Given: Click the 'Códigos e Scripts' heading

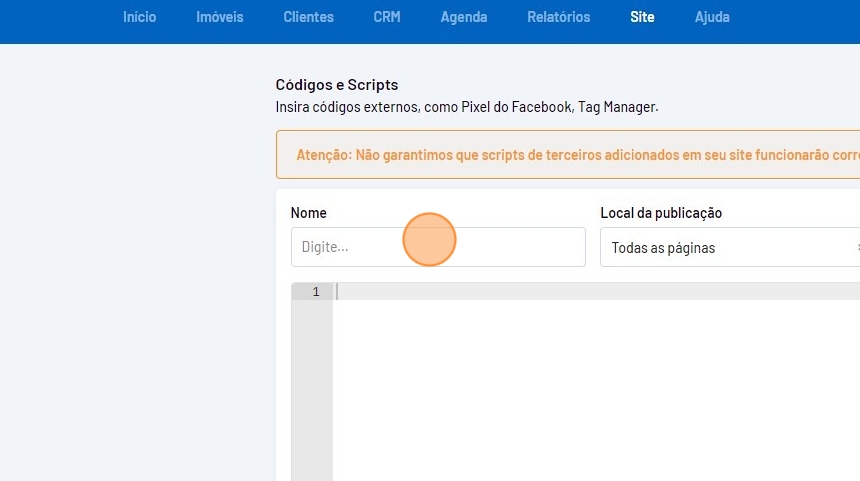Looking at the screenshot, I should pyautogui.click(x=336, y=85).
